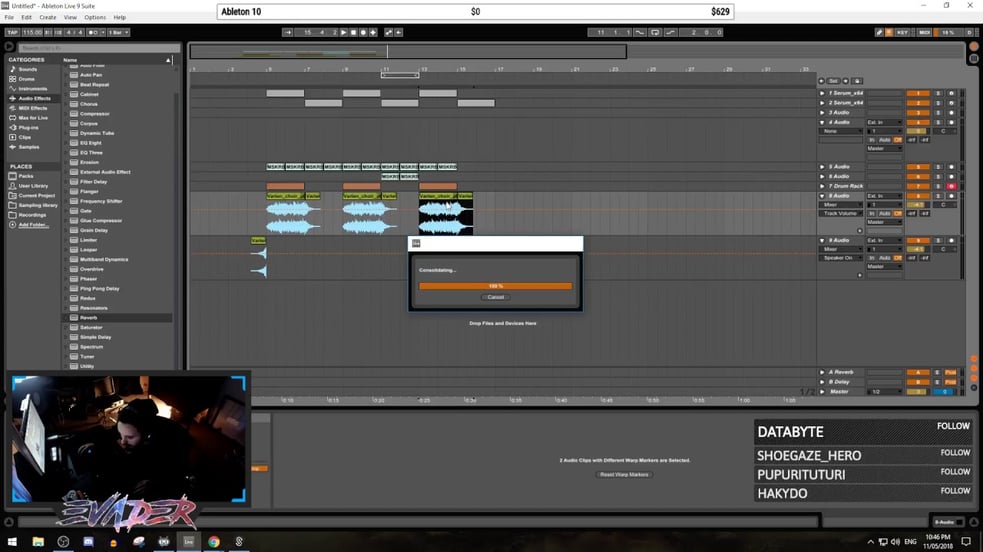Select the Clips category

click(x=24, y=137)
